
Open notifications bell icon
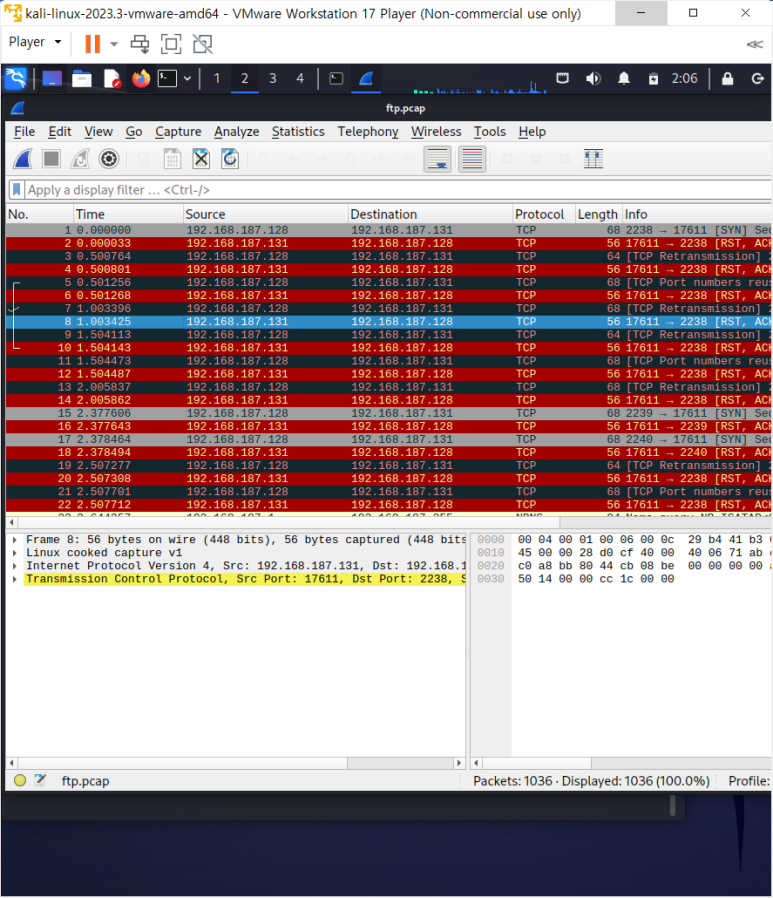click(x=624, y=78)
